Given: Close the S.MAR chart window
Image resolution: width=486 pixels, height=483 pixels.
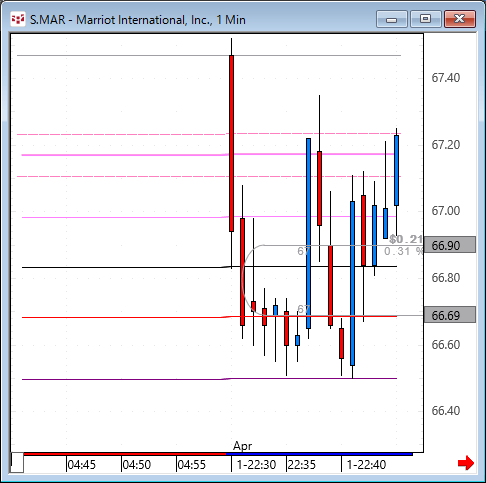Looking at the screenshot, I should (460, 19).
